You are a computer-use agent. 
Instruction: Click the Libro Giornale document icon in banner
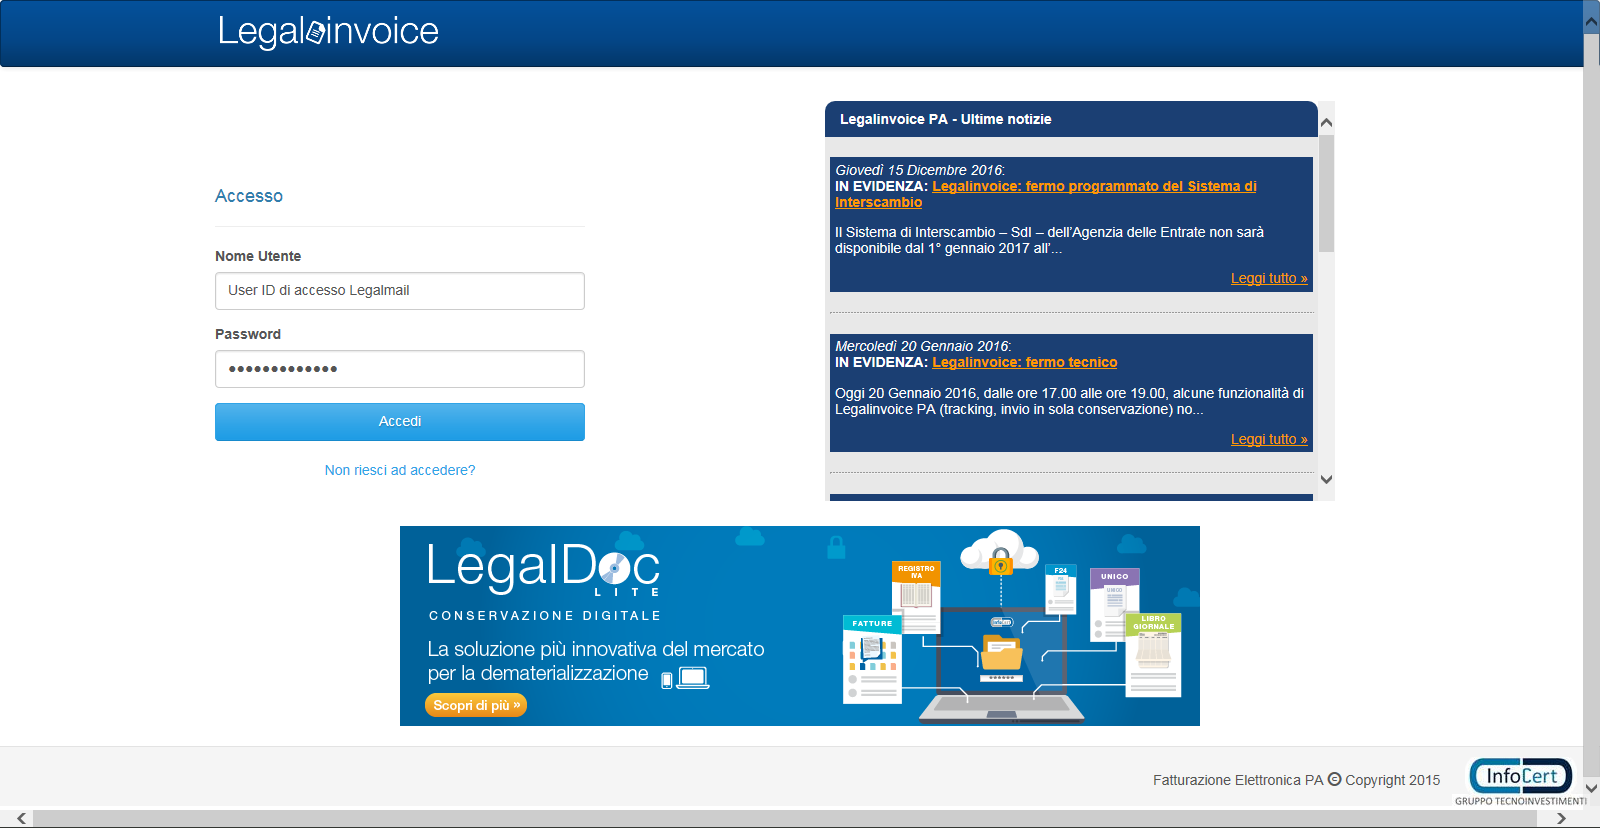tap(1153, 654)
